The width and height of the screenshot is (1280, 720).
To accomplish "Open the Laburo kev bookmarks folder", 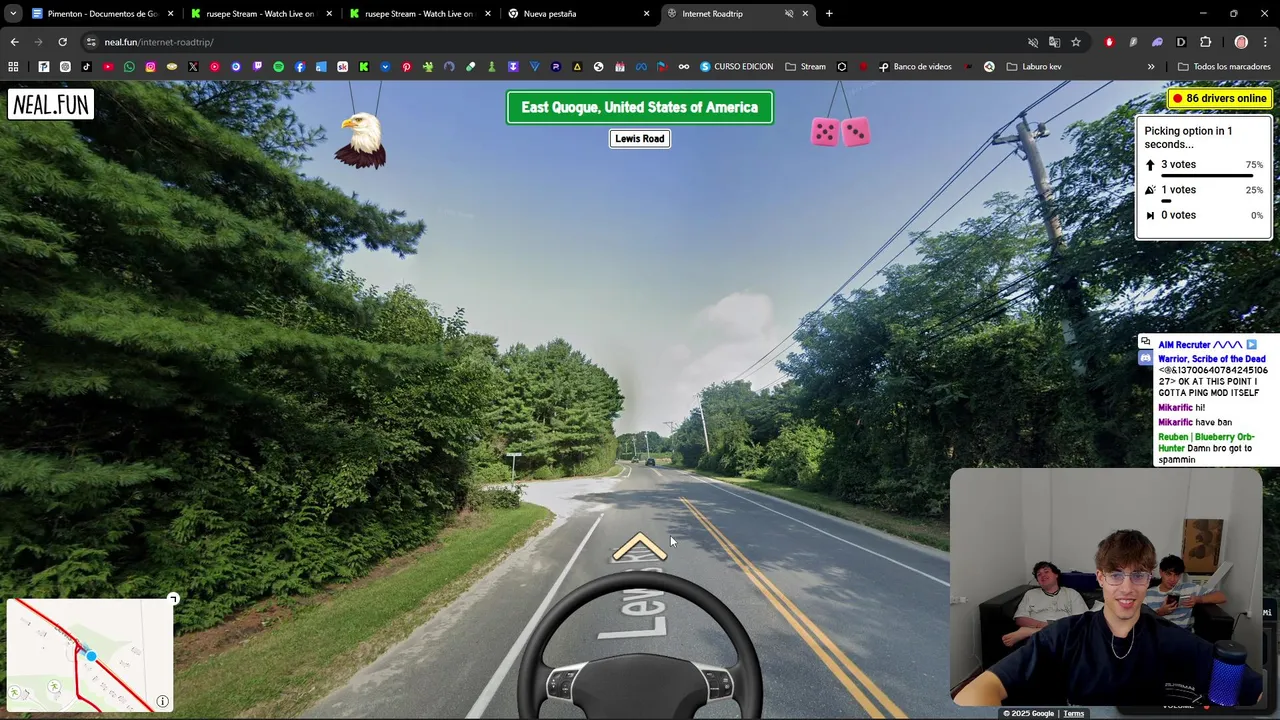I will 1034,67.
